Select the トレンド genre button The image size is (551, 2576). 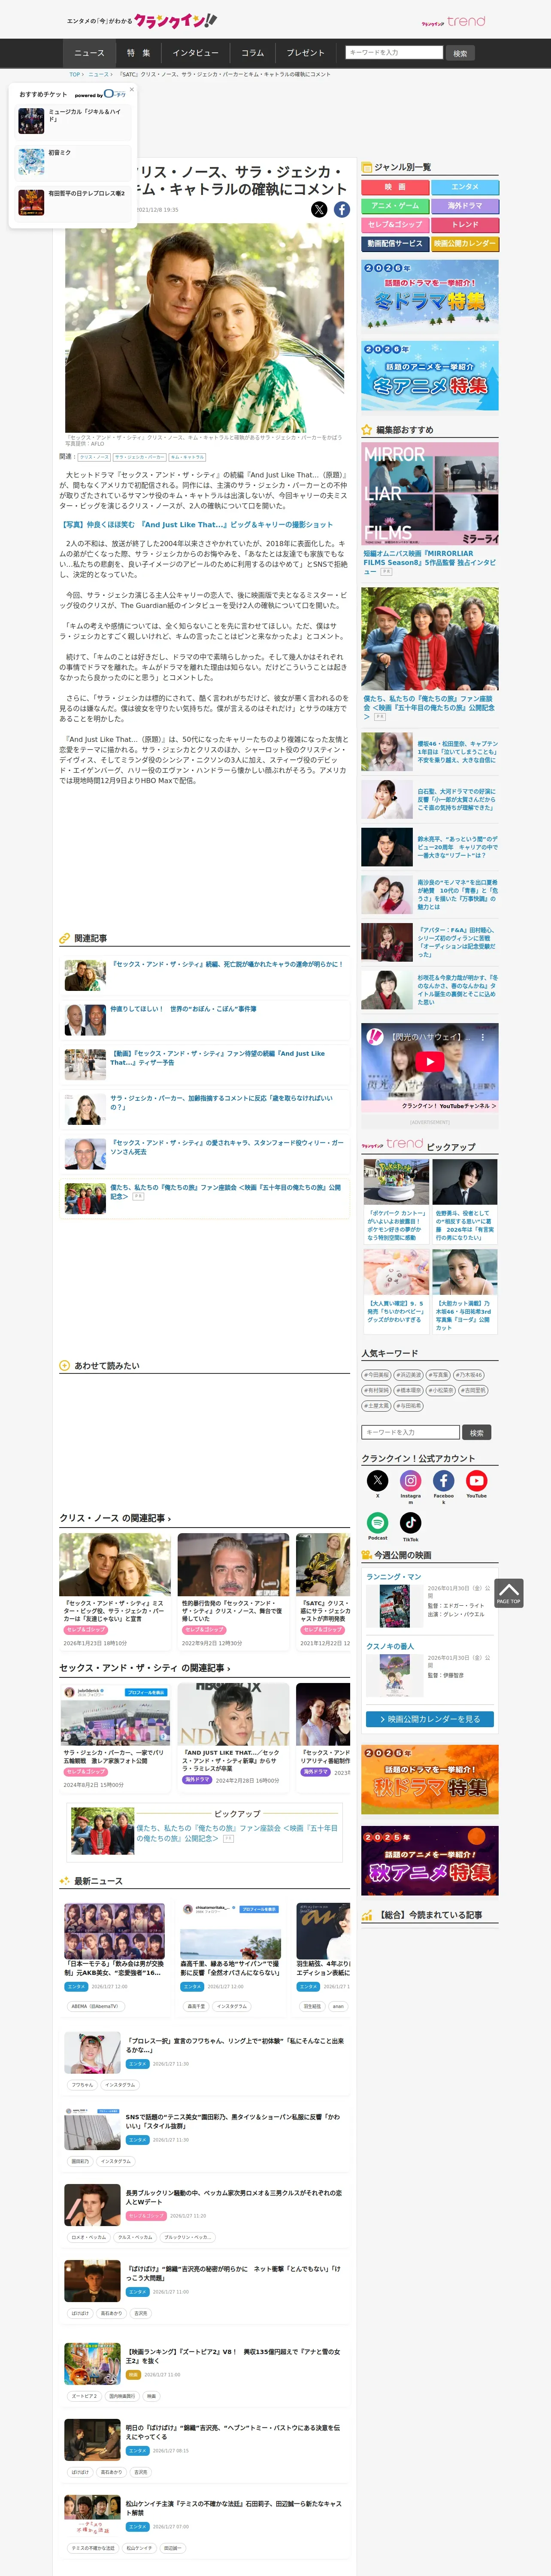(x=465, y=225)
